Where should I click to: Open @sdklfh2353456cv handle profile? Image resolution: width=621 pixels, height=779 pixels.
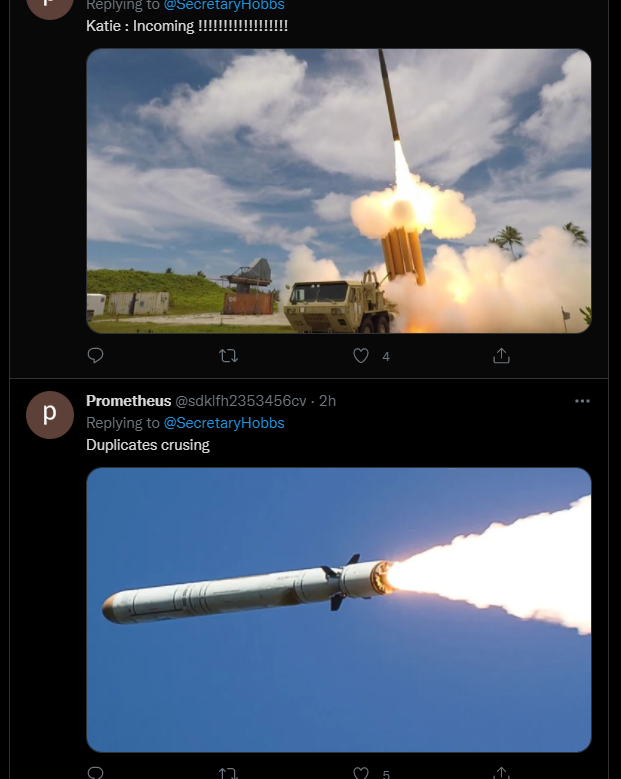tap(241, 401)
